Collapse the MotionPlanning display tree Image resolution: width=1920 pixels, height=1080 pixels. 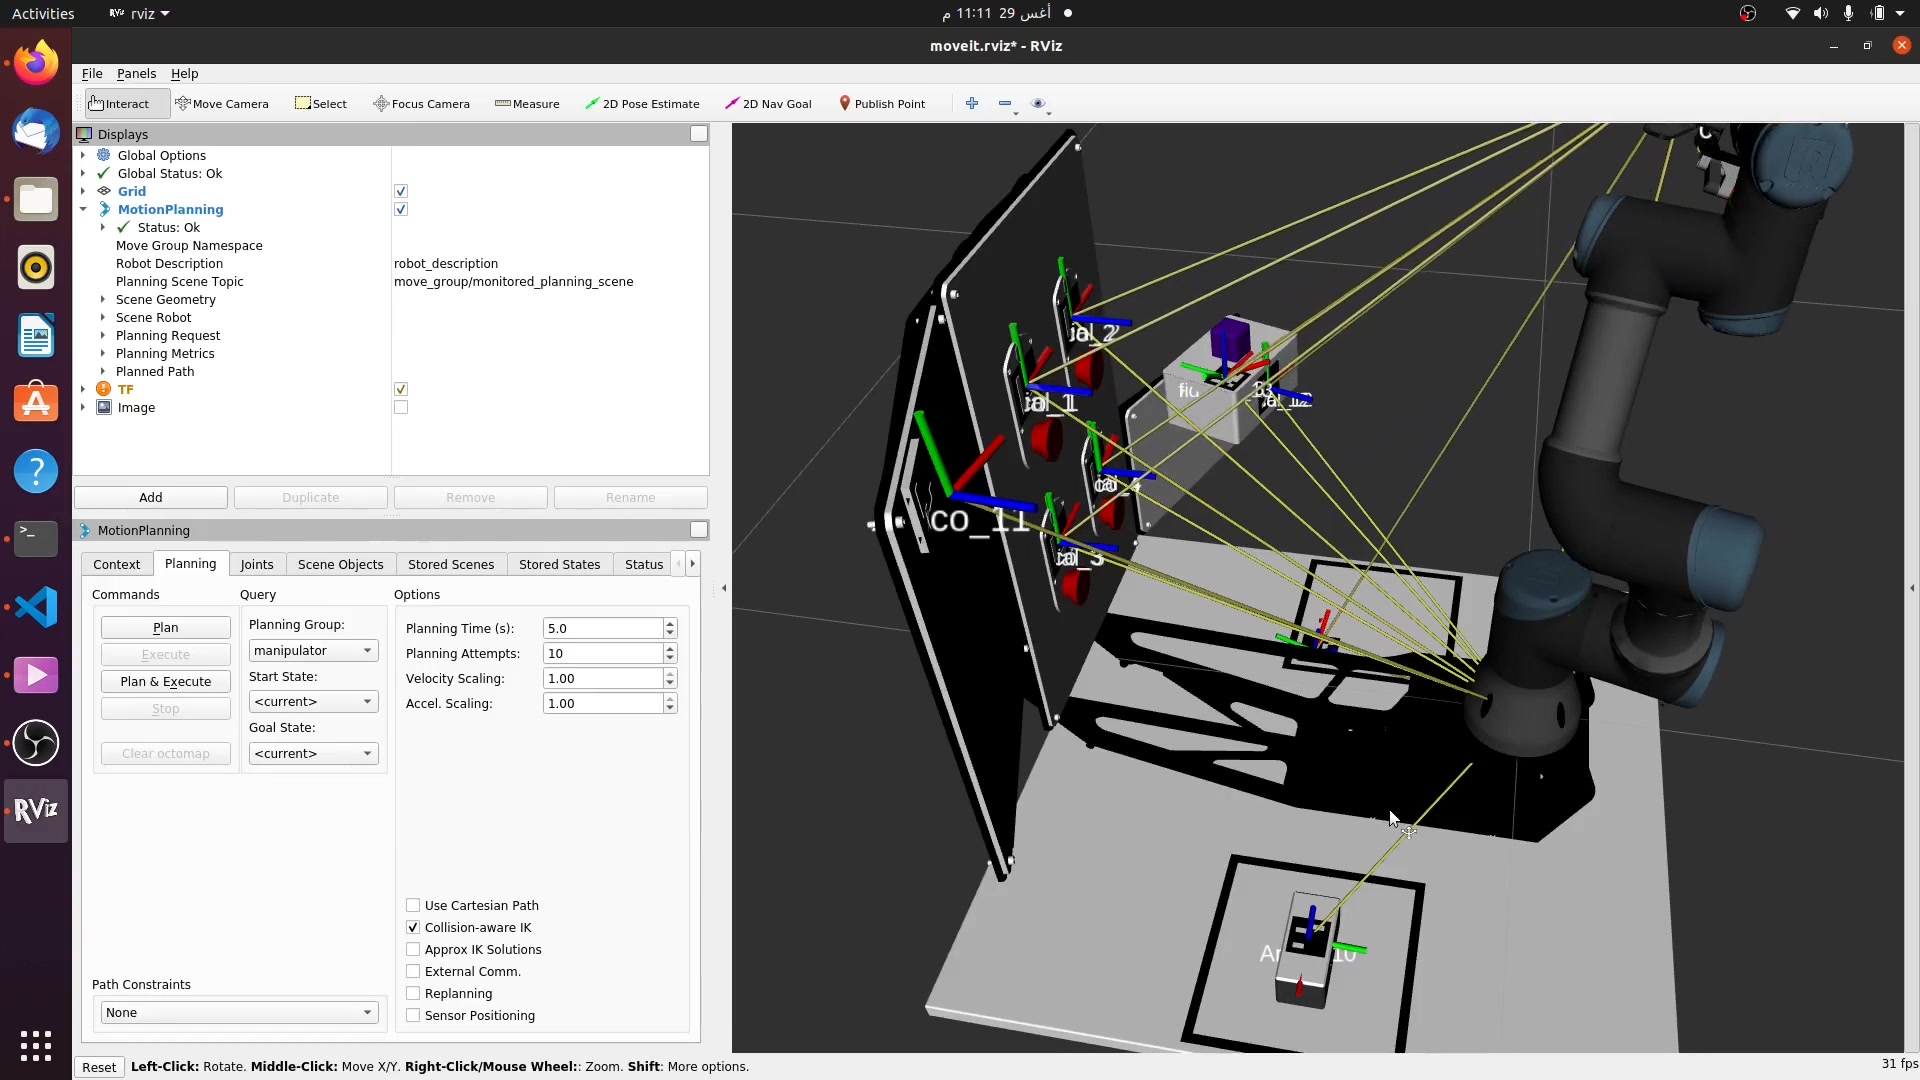[83, 209]
